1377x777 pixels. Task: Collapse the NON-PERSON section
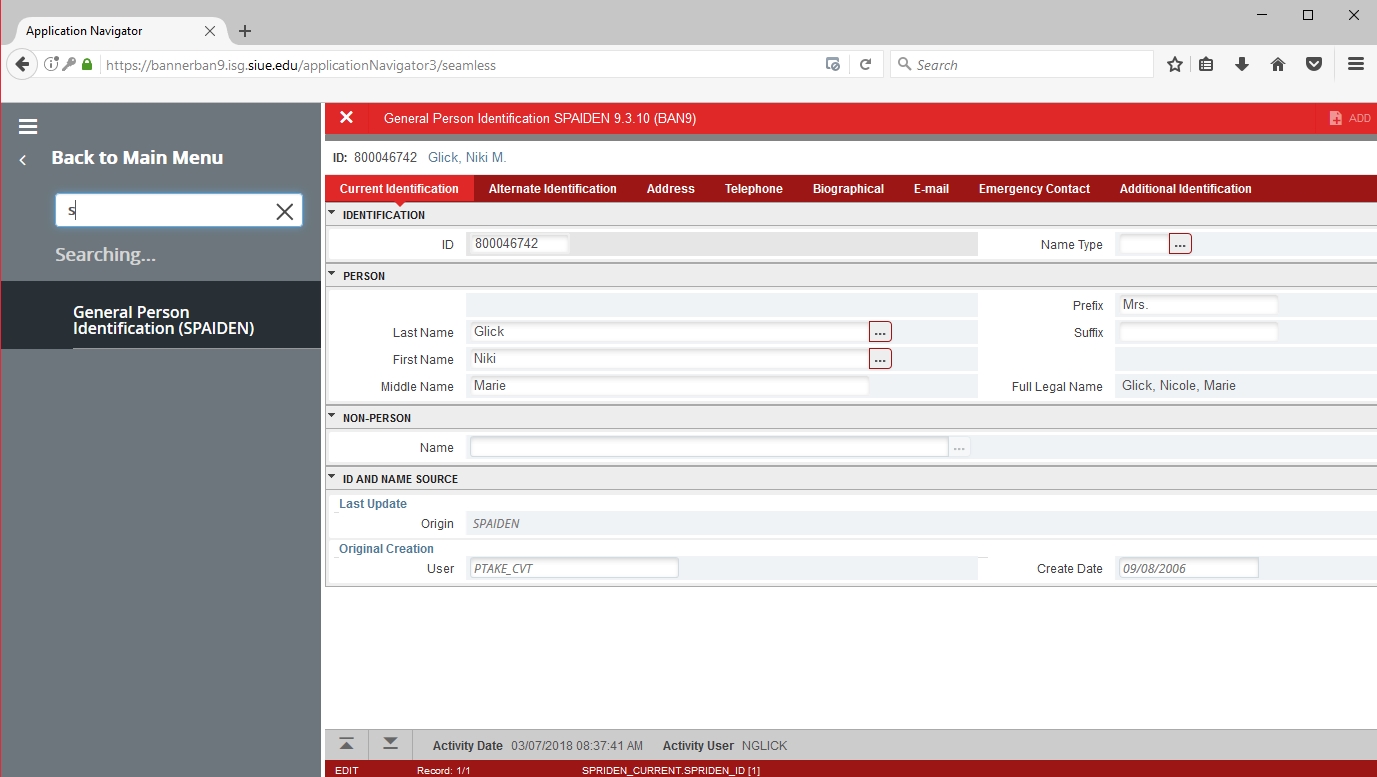click(x=333, y=417)
